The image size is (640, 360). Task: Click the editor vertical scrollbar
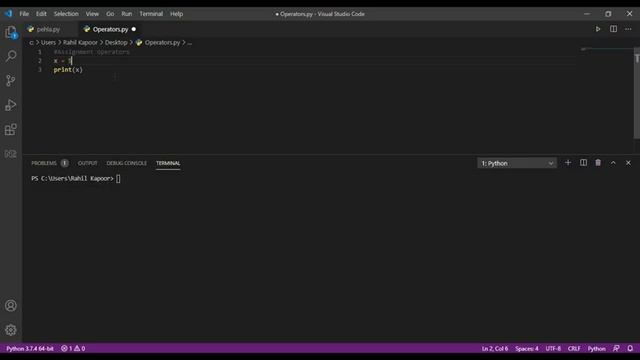point(637,93)
